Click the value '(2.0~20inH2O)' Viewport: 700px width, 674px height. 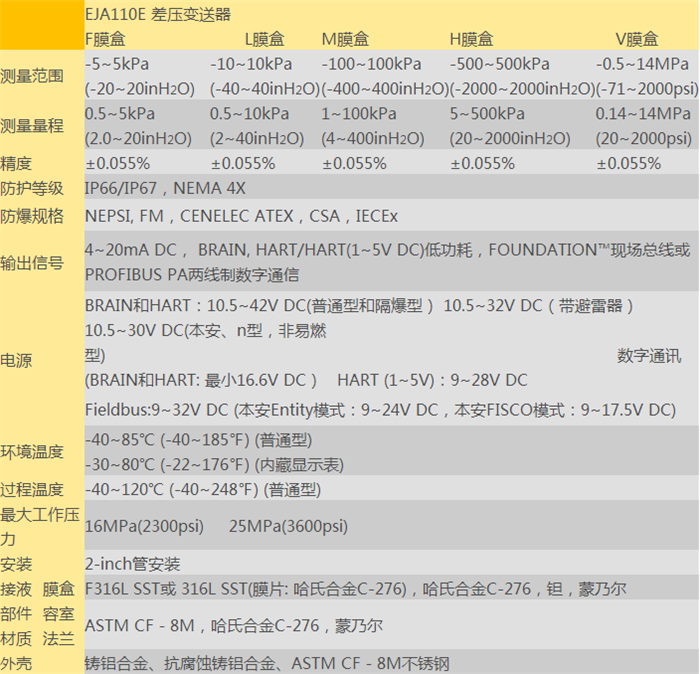(138, 138)
